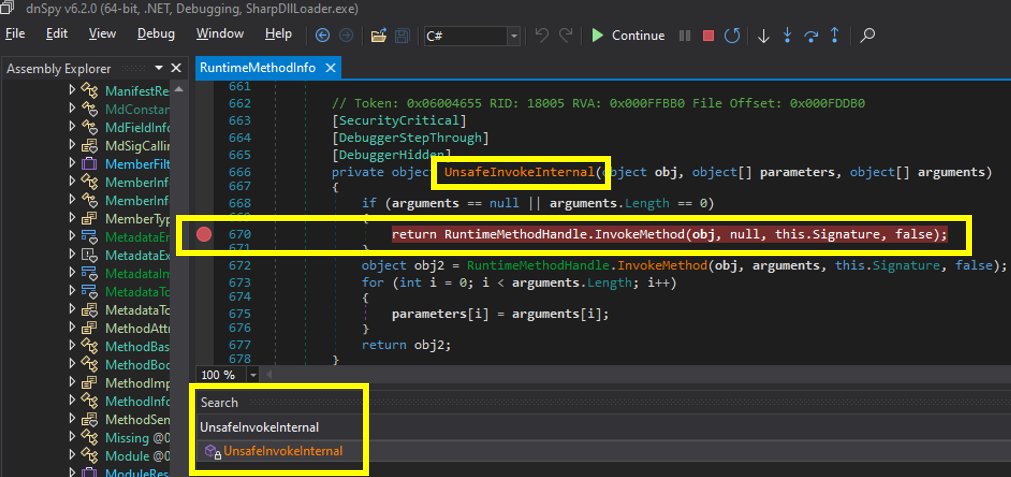Click the code editor horizontal scroll left arrow
Screen dimensions: 1011x477
[270, 375]
